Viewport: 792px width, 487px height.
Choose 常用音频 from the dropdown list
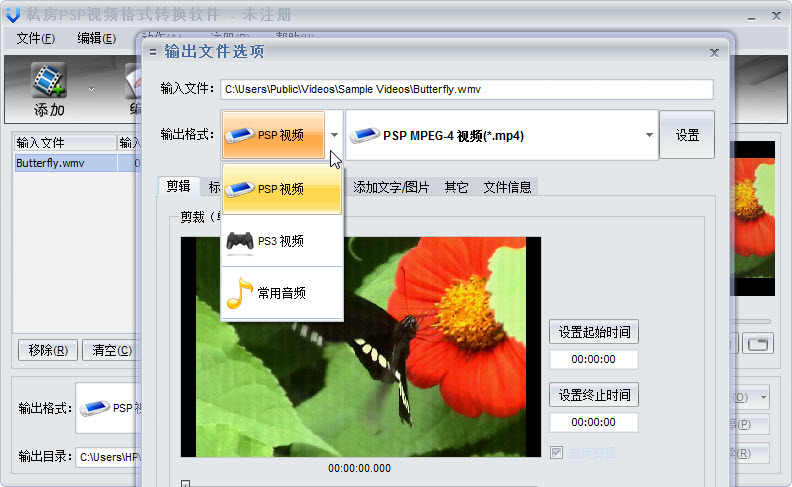pyautogui.click(x=282, y=293)
